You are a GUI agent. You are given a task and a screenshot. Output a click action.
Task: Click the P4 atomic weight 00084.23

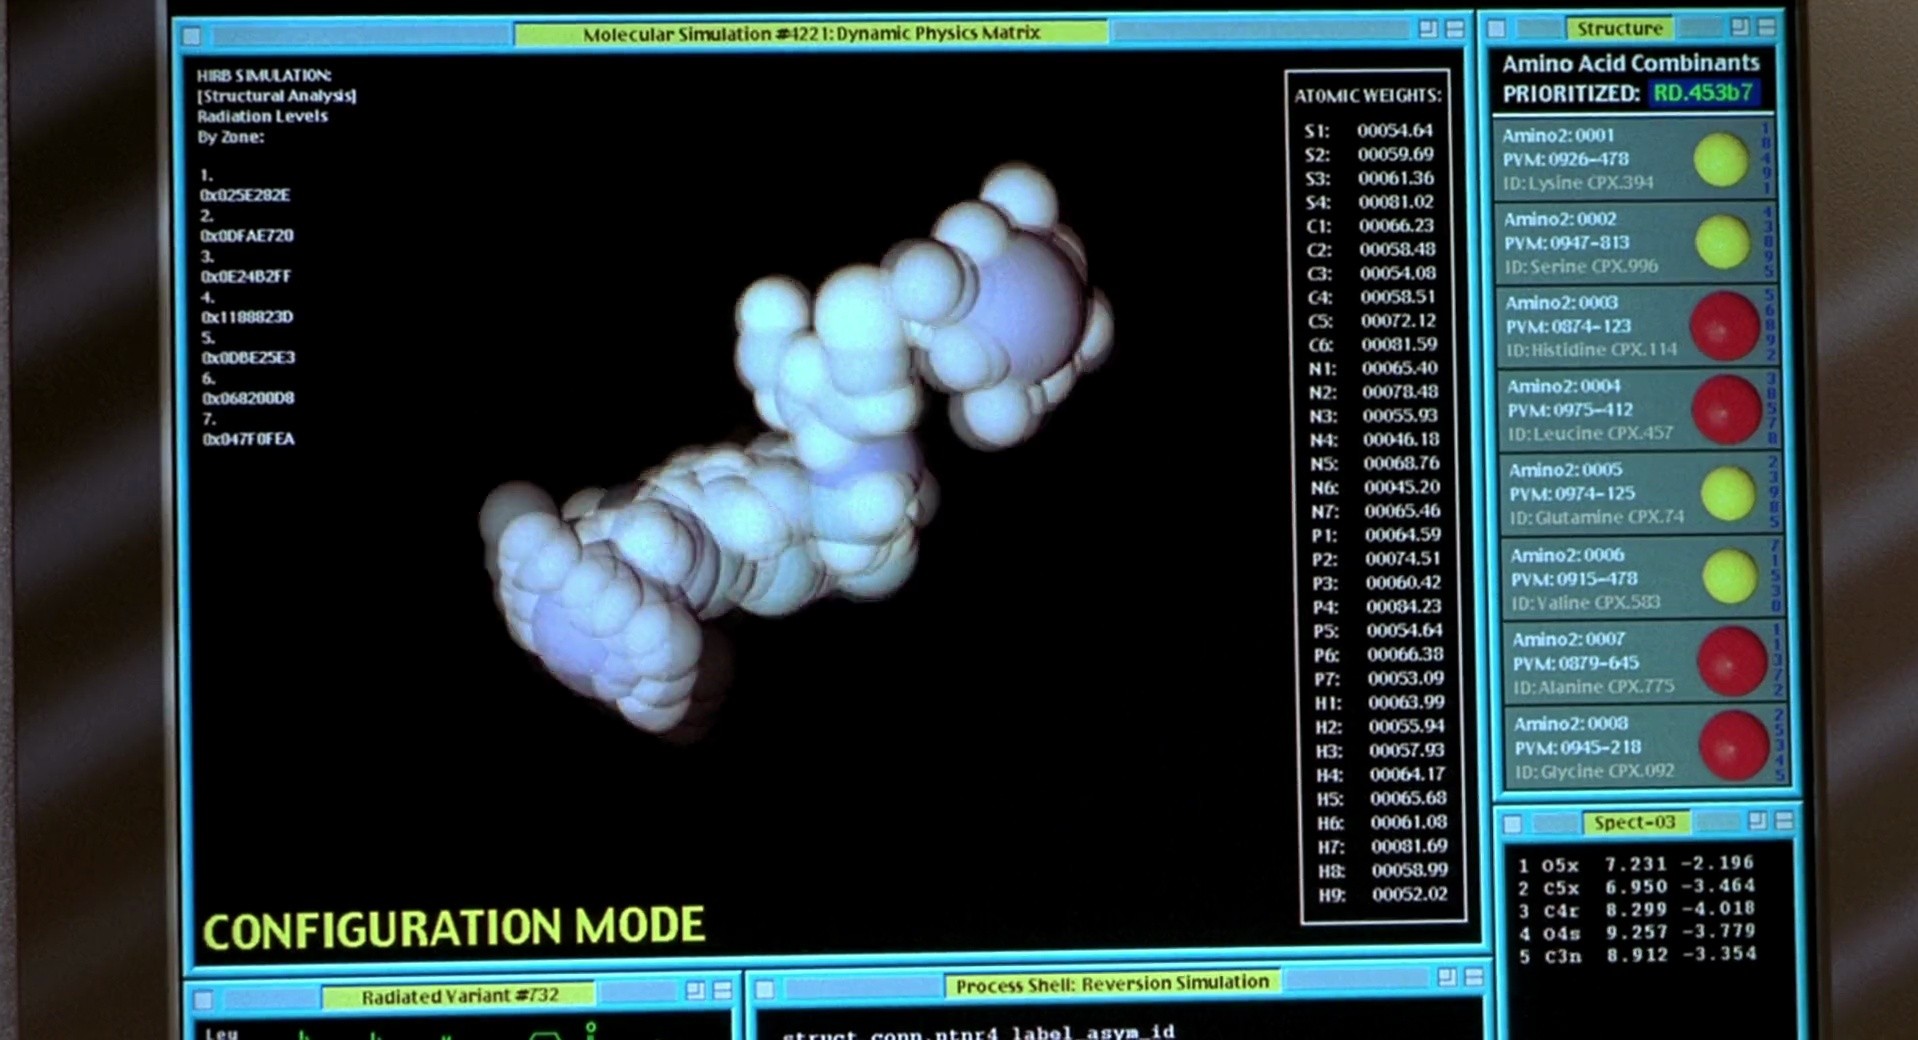[1404, 606]
